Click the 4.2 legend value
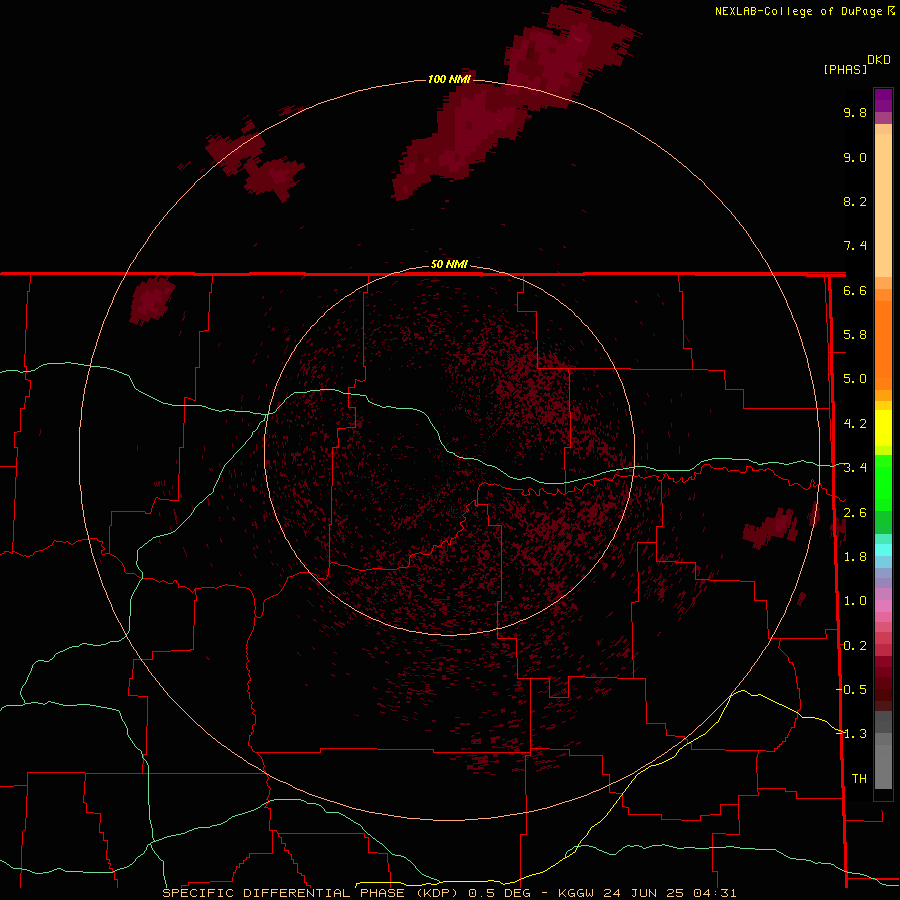Image resolution: width=900 pixels, height=900 pixels. click(855, 424)
